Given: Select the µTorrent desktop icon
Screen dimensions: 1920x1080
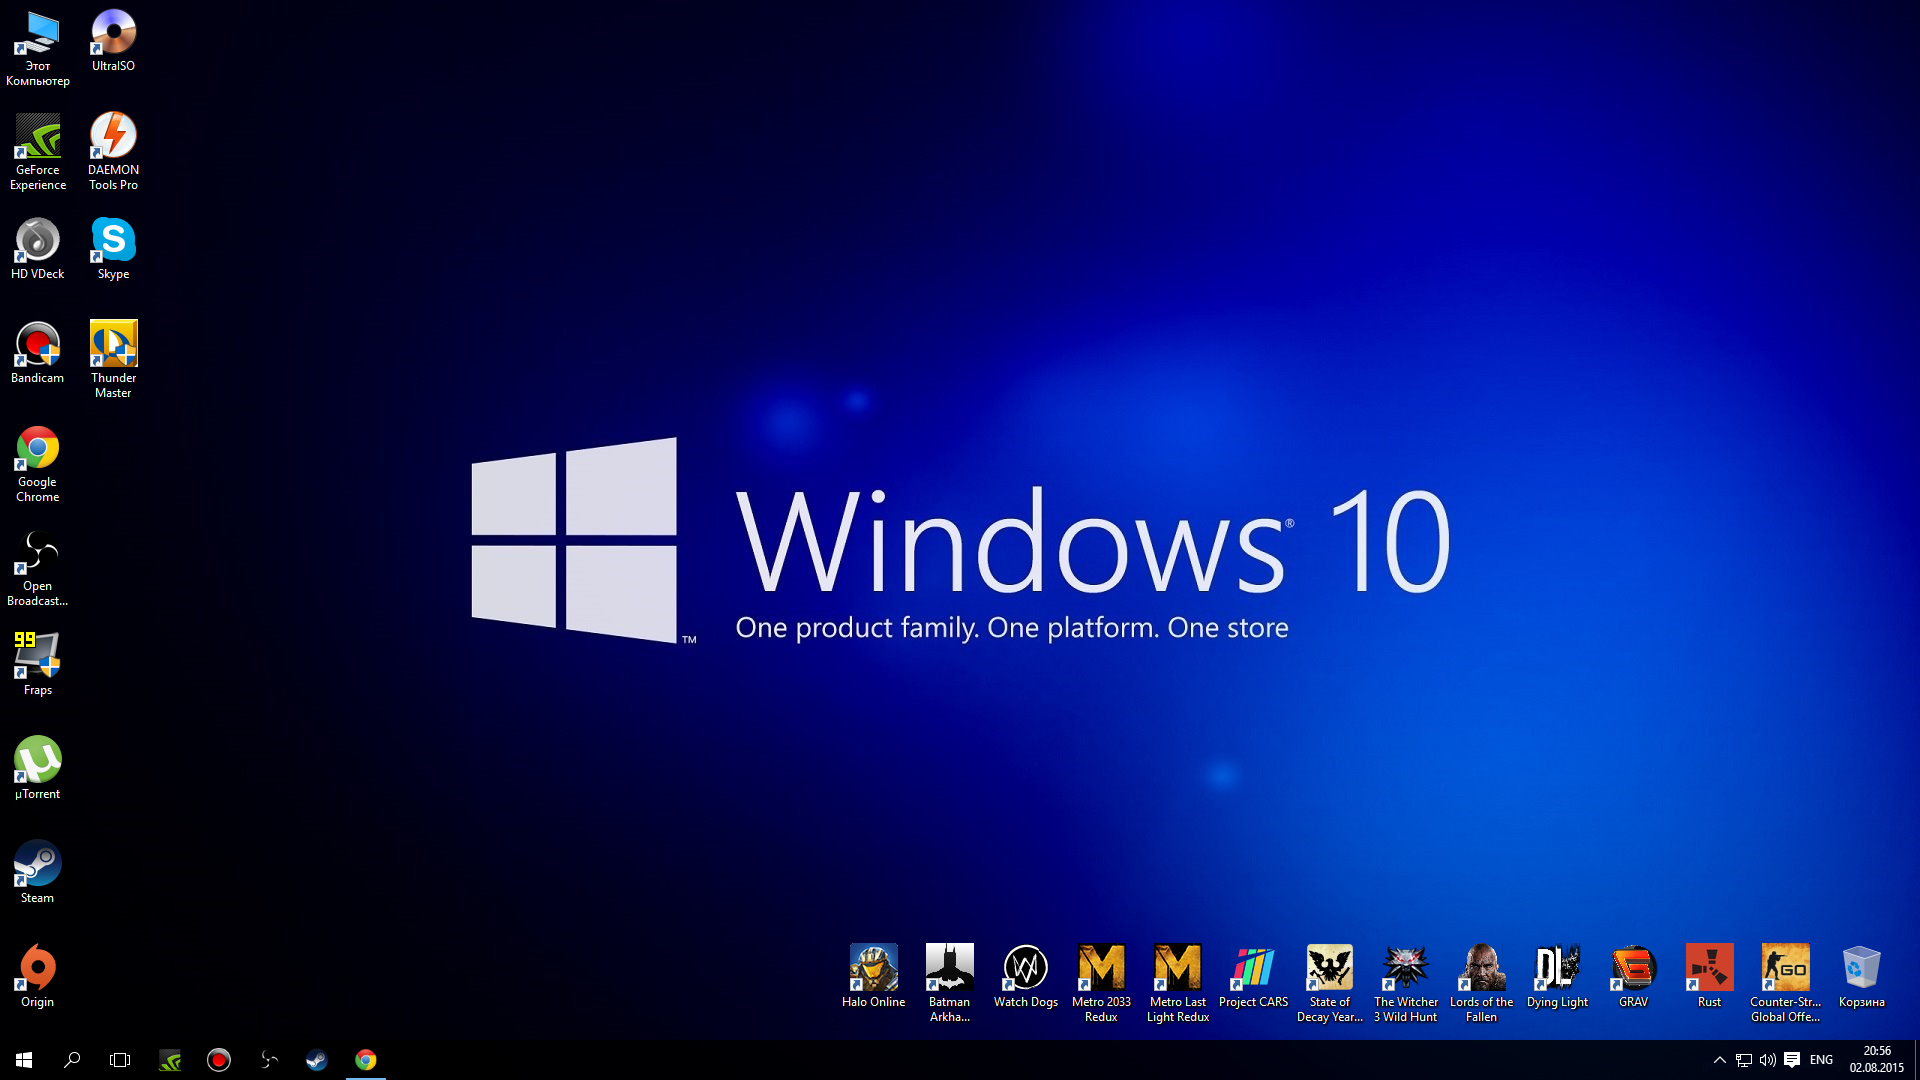Looking at the screenshot, I should [x=38, y=768].
